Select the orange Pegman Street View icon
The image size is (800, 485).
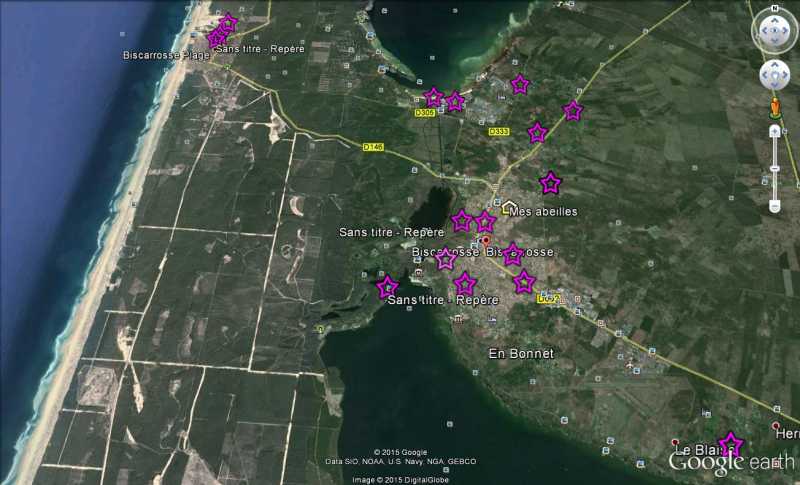[775, 107]
